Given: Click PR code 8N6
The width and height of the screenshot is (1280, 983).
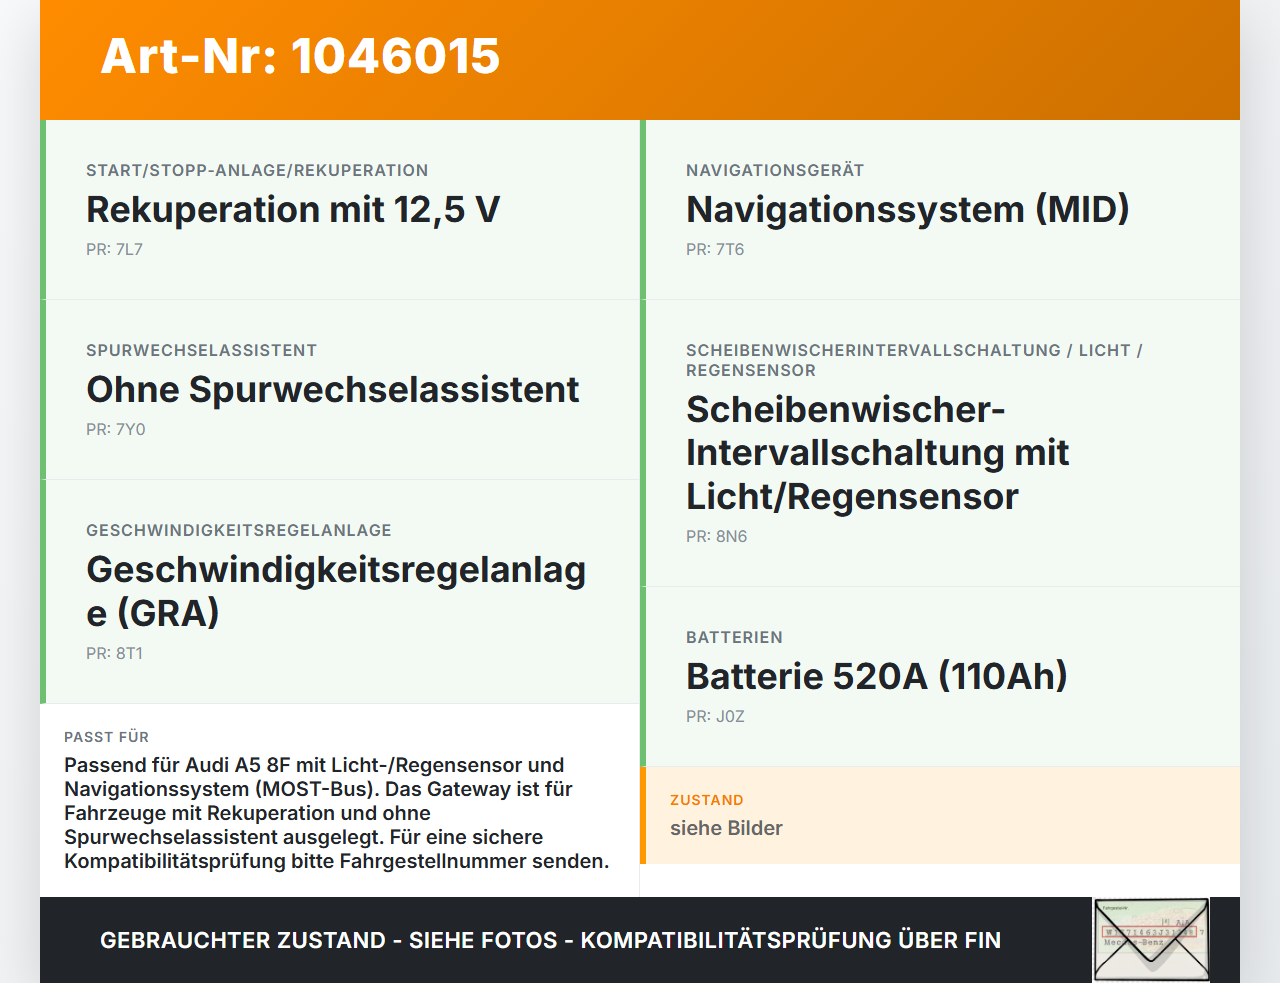Looking at the screenshot, I should (x=717, y=537).
